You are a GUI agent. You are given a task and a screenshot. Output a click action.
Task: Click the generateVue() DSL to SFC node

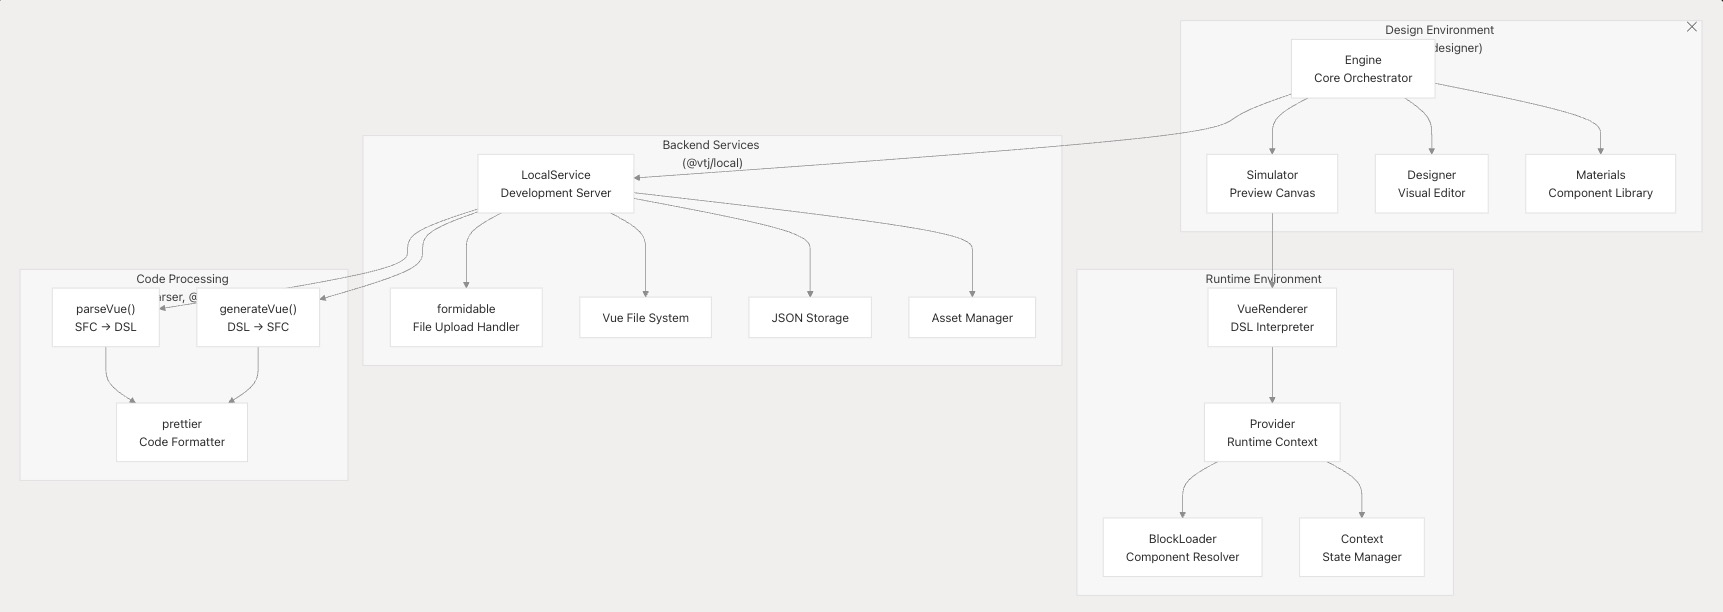(258, 318)
